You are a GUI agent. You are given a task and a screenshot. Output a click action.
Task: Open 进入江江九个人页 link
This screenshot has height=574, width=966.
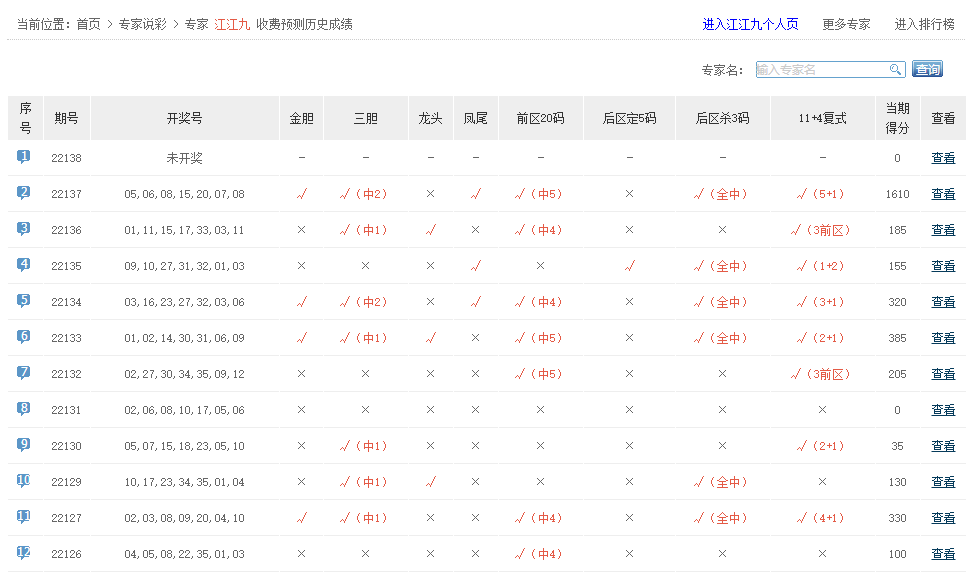(750, 24)
